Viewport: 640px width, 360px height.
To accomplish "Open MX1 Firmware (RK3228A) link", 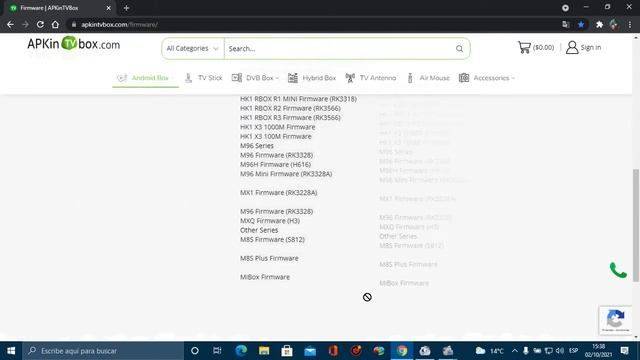I will pyautogui.click(x=279, y=193).
